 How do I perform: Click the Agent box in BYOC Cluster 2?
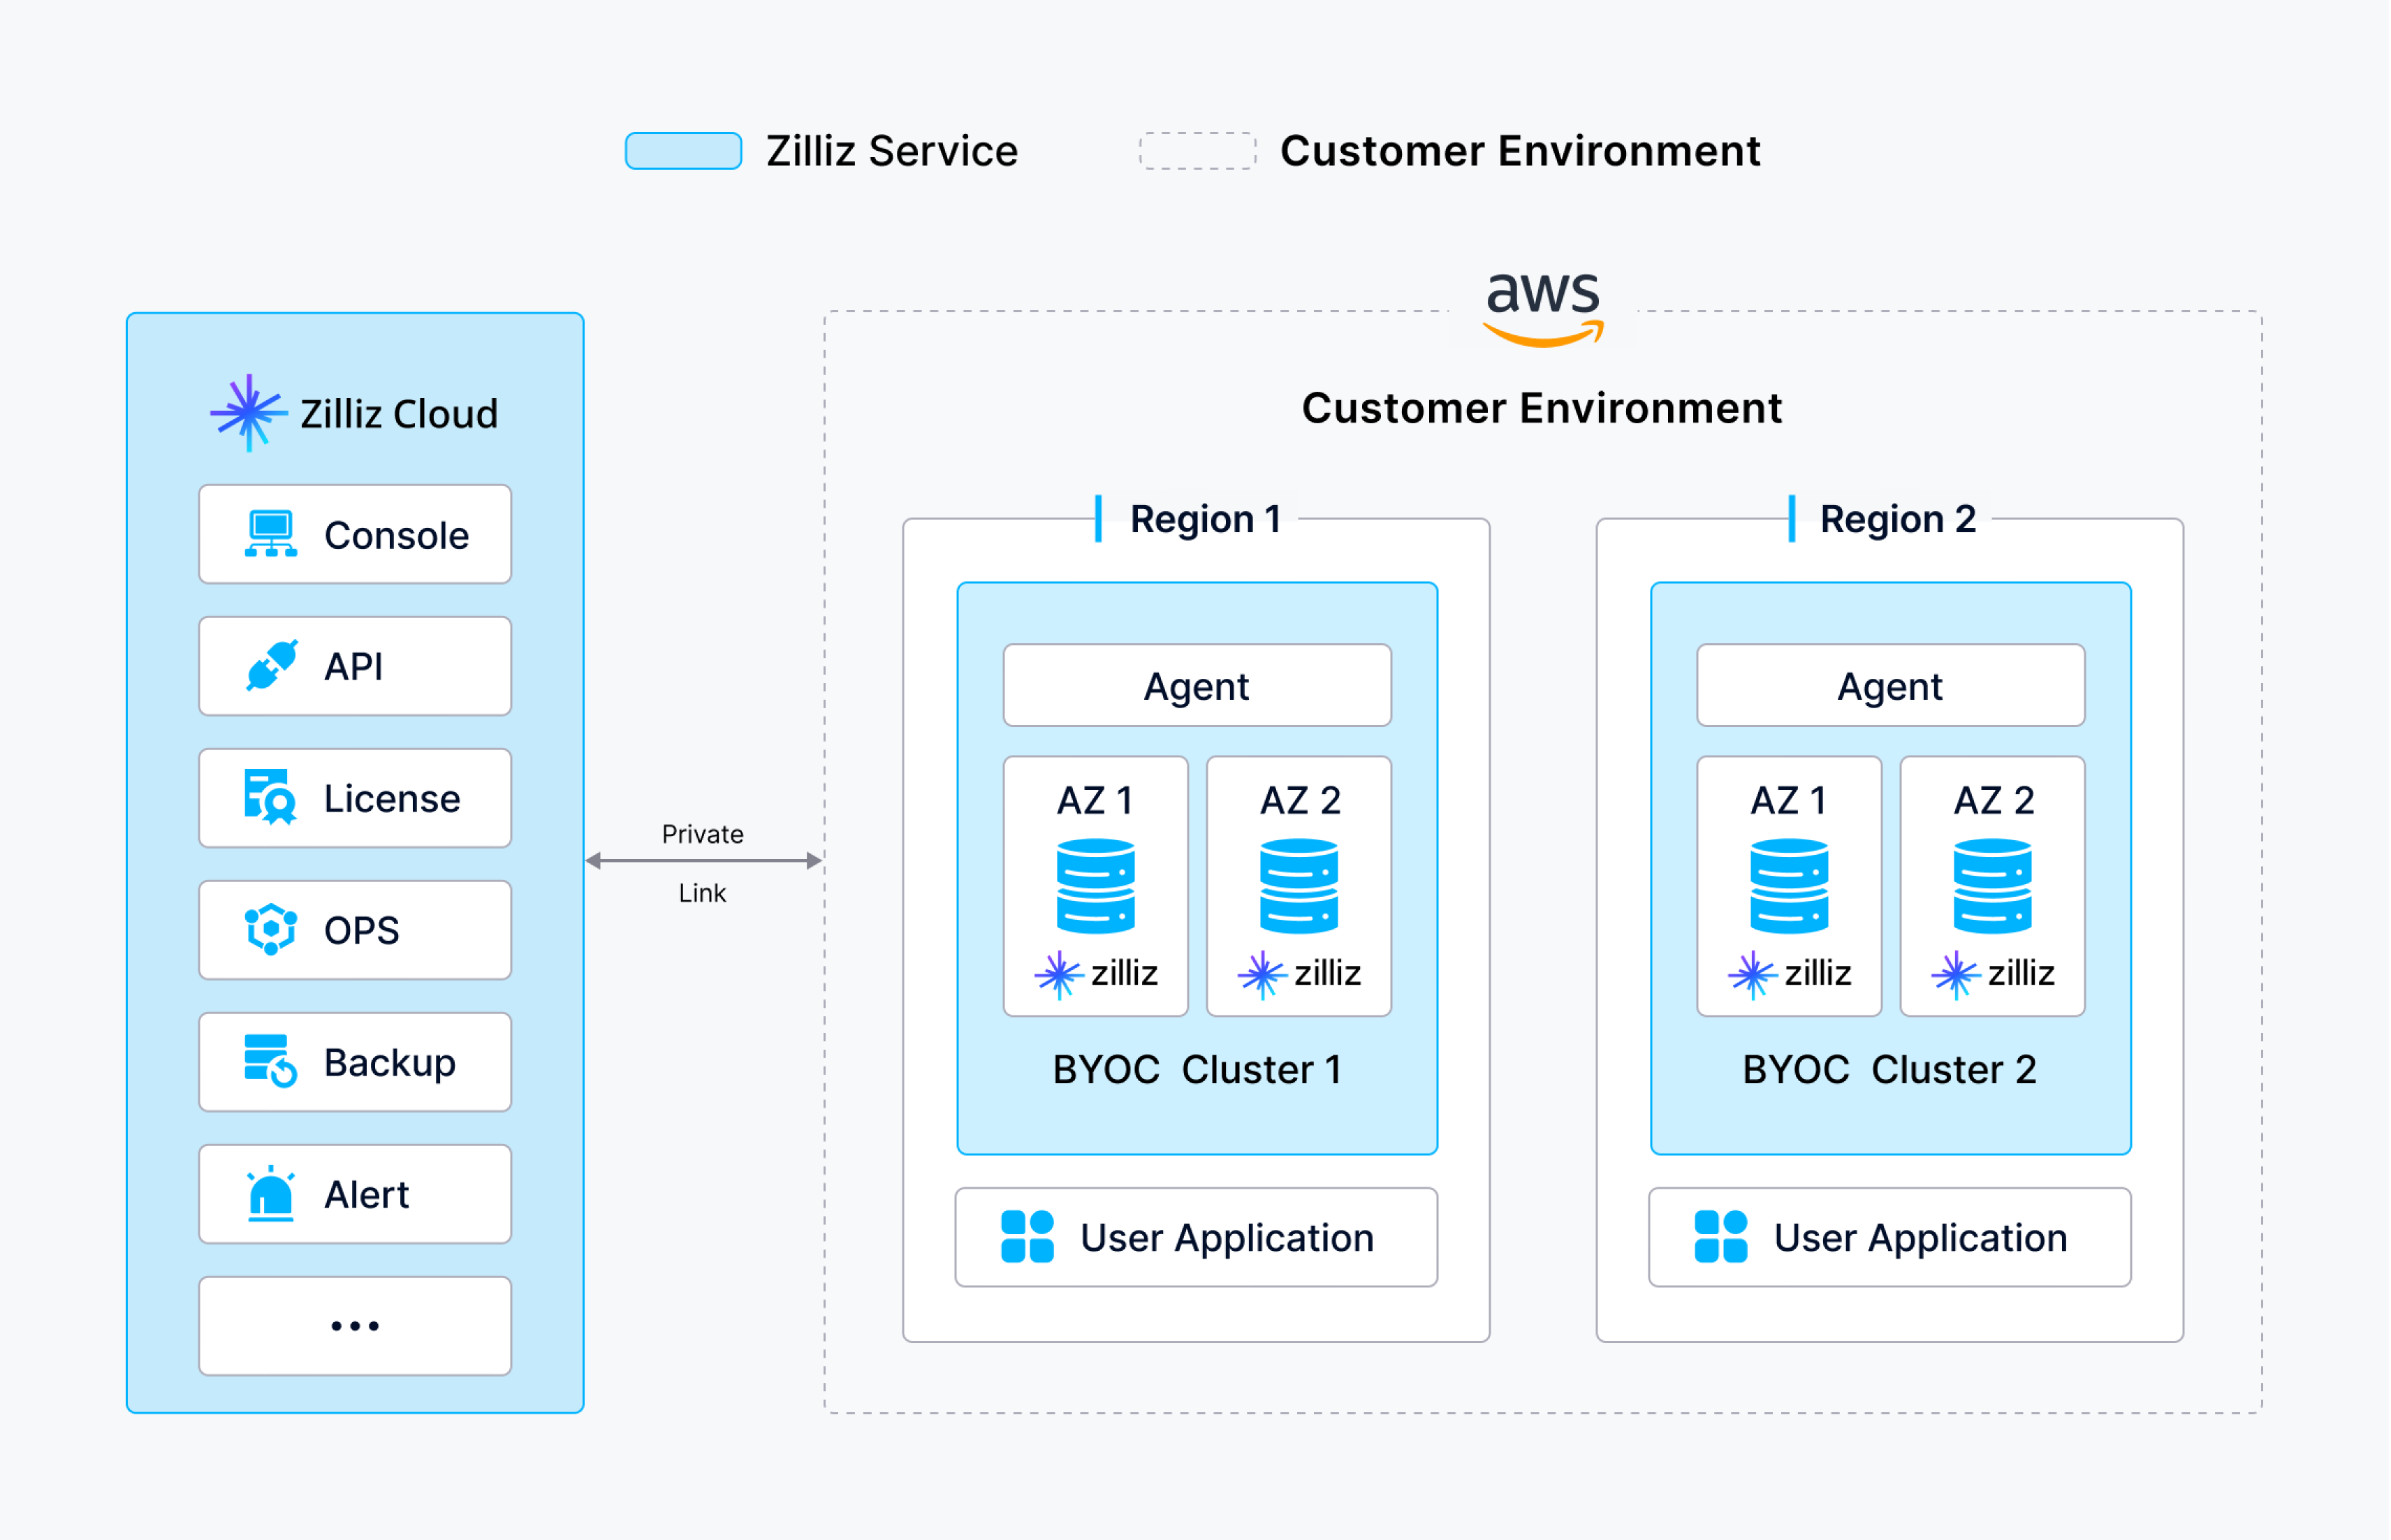1892,685
